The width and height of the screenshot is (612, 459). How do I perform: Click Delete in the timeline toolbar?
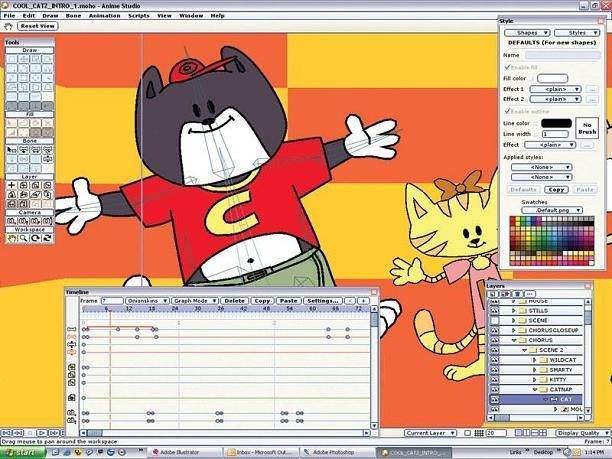(x=235, y=301)
